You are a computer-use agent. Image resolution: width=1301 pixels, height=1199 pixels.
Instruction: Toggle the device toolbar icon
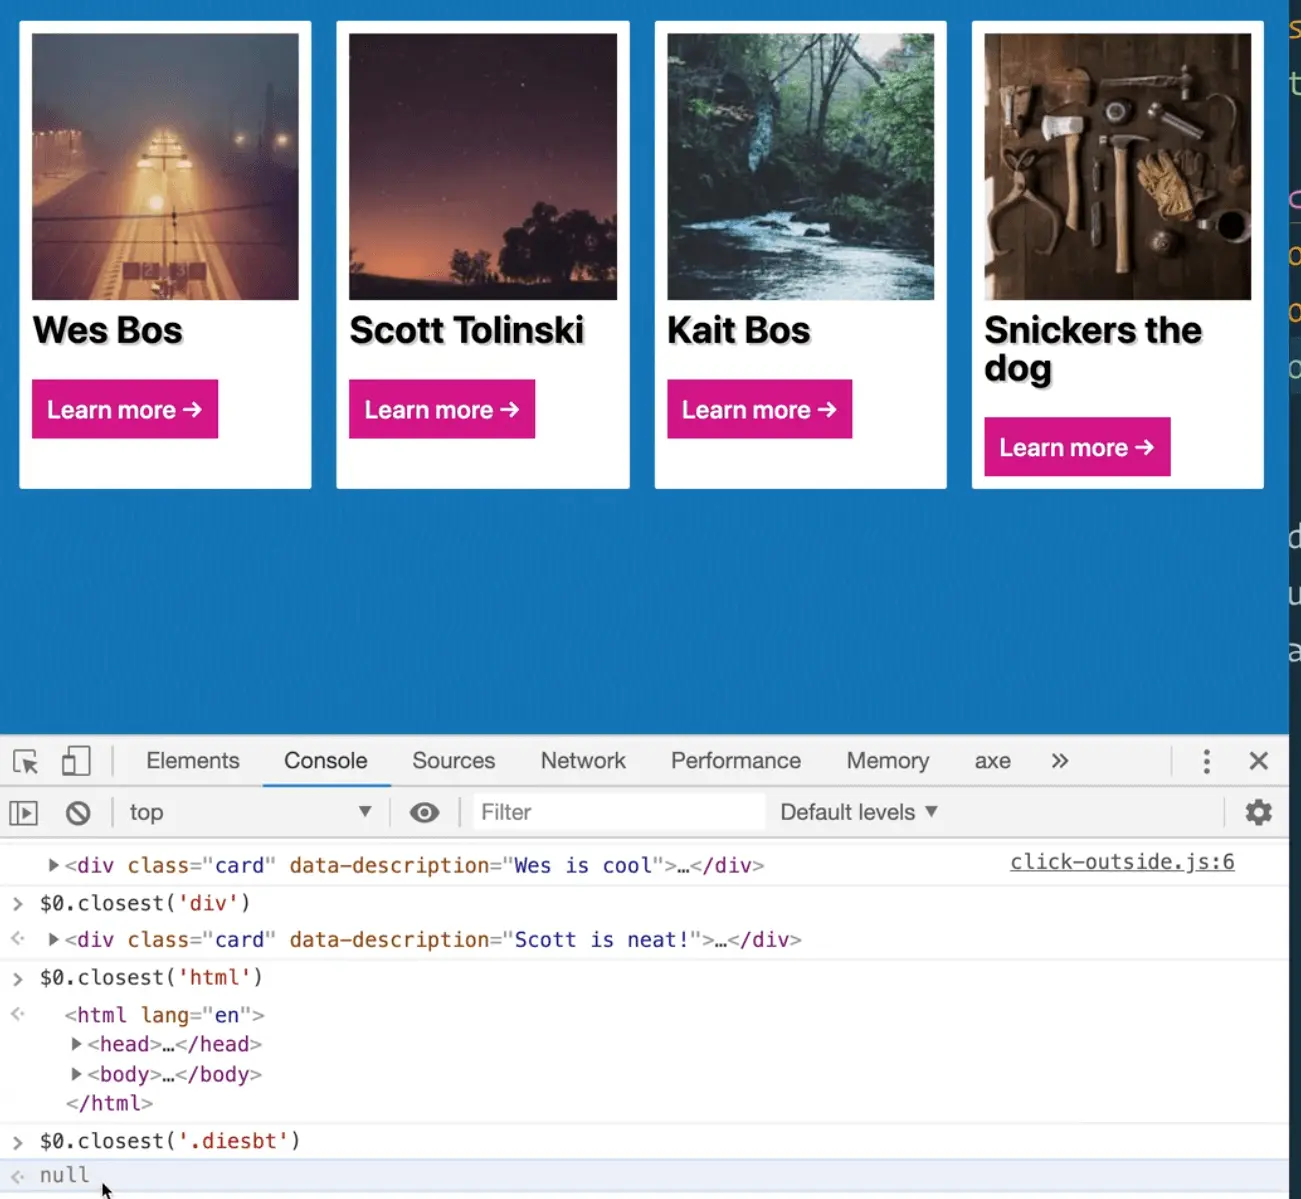pyautogui.click(x=76, y=762)
